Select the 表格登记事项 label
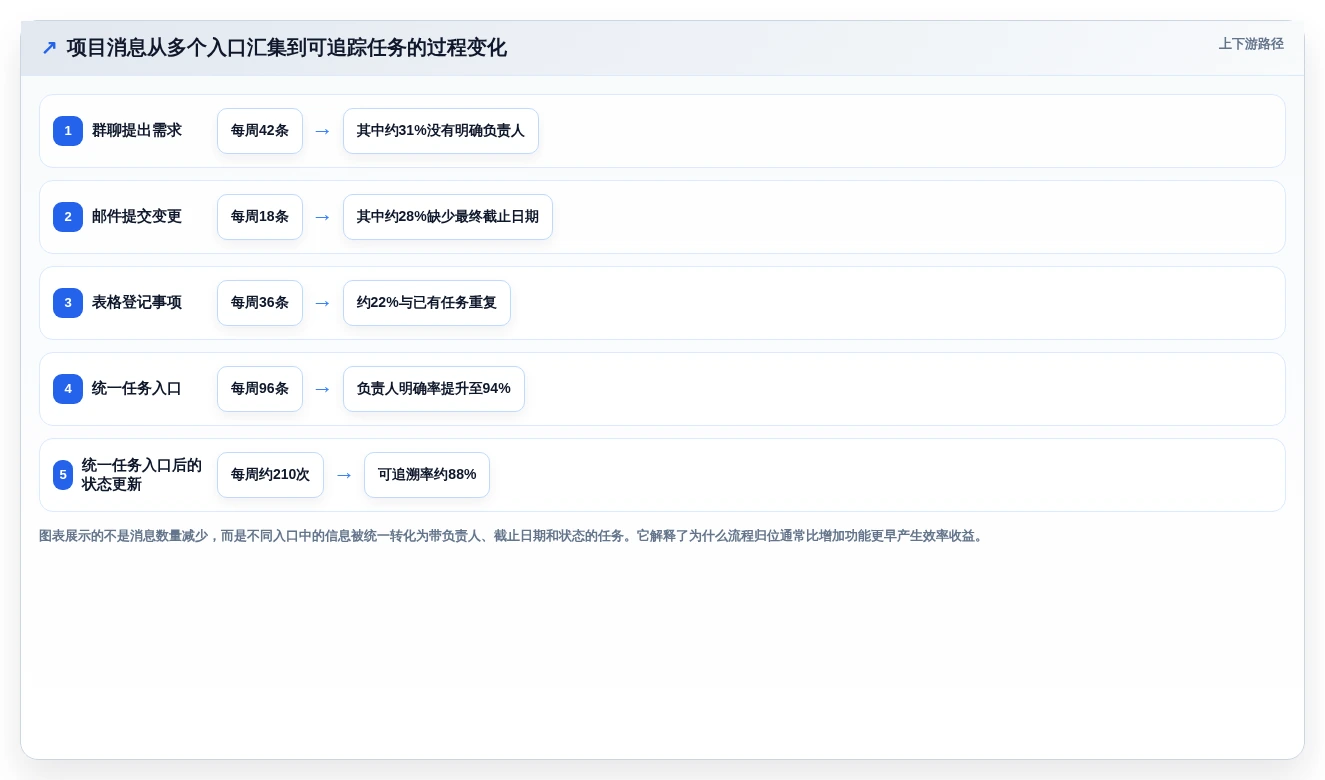Image resolution: width=1325 pixels, height=780 pixels. pyautogui.click(x=137, y=303)
